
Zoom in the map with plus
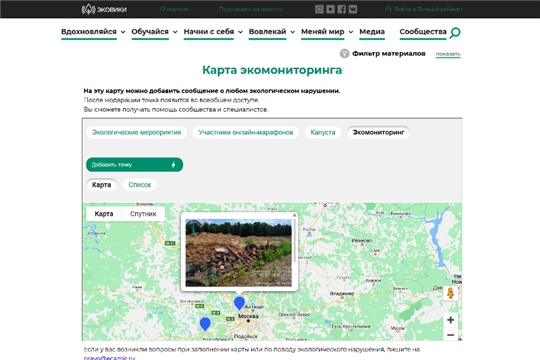point(450,320)
